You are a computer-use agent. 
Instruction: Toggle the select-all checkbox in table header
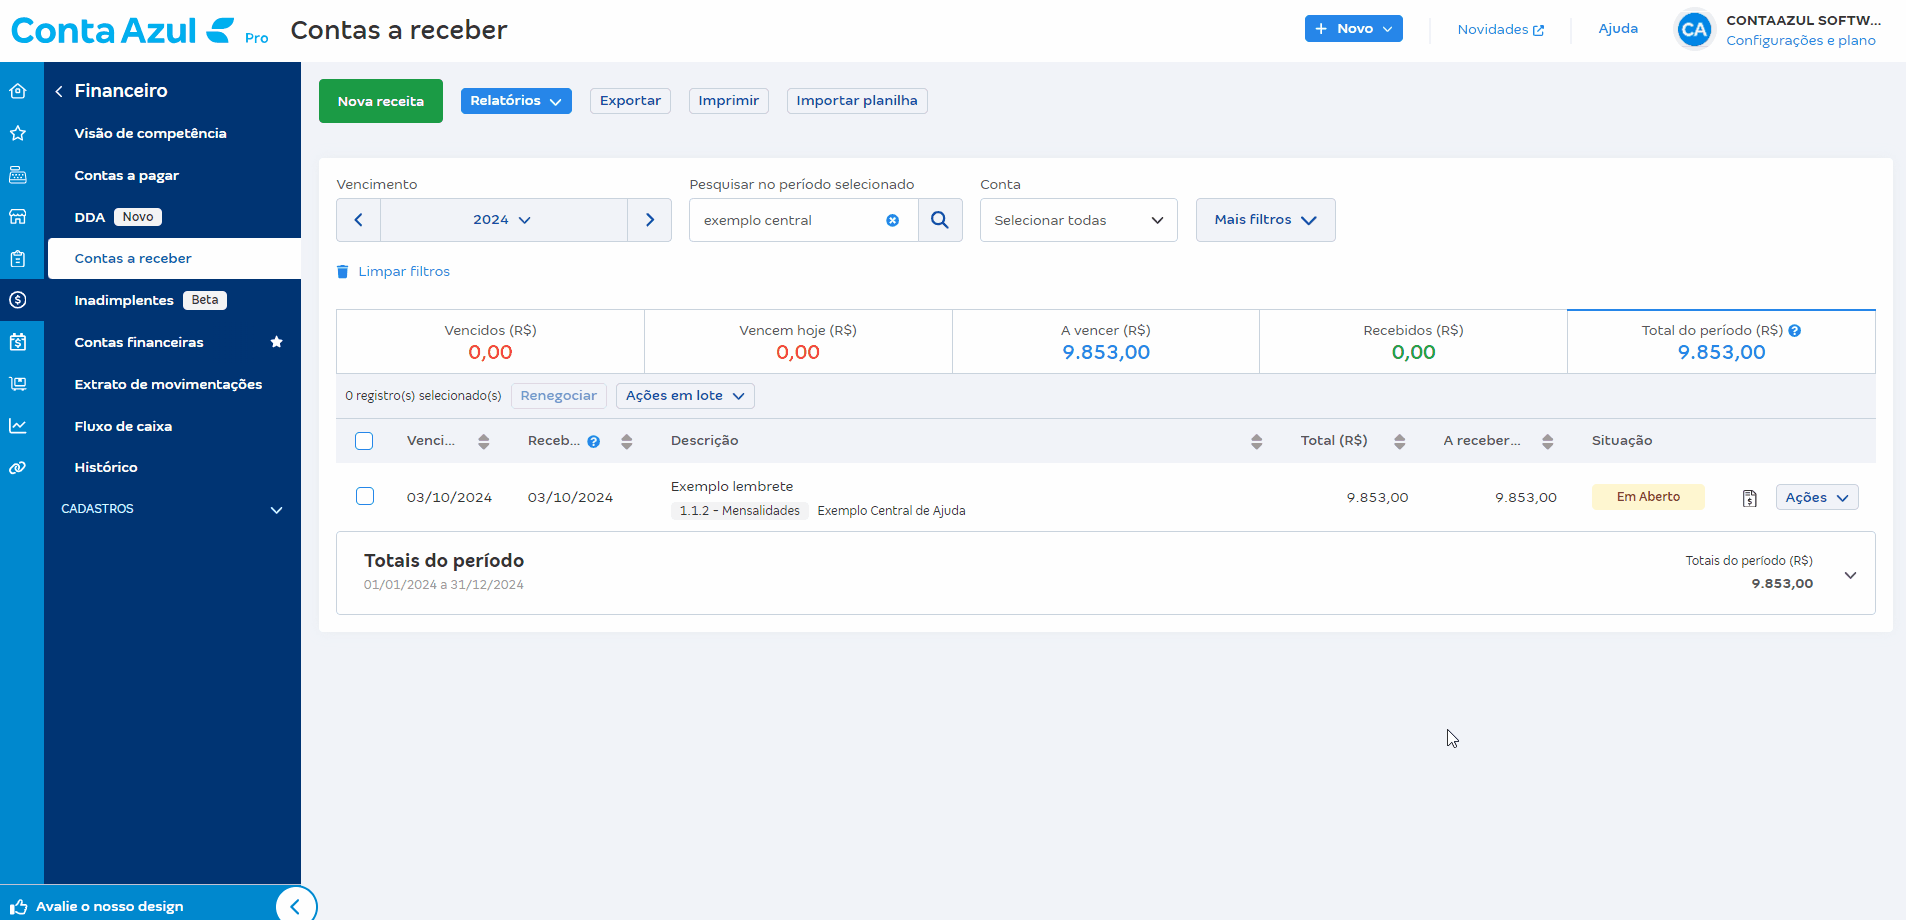pyautogui.click(x=364, y=441)
